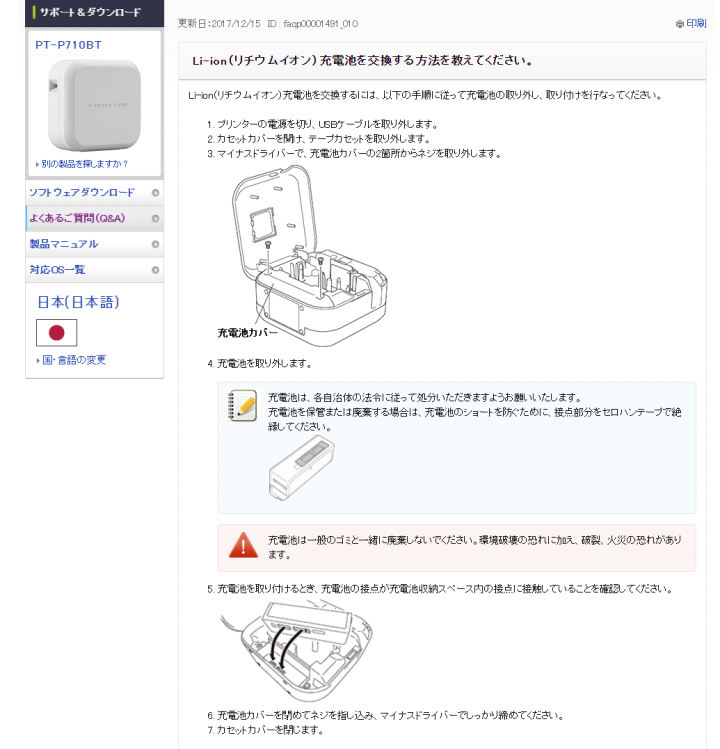Click the notepad pencil note icon
The width and height of the screenshot is (720, 749).
pos(243,406)
